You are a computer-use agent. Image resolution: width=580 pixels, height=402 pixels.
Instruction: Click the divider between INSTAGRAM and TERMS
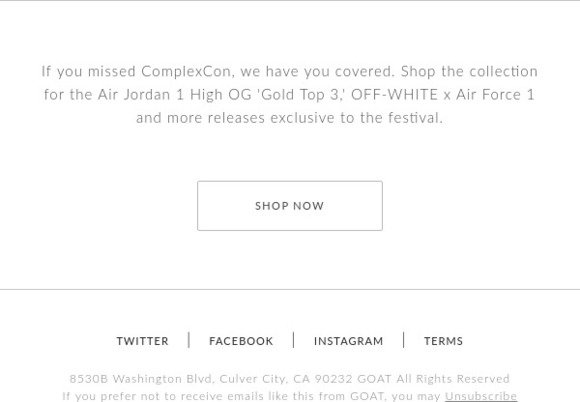click(x=404, y=340)
